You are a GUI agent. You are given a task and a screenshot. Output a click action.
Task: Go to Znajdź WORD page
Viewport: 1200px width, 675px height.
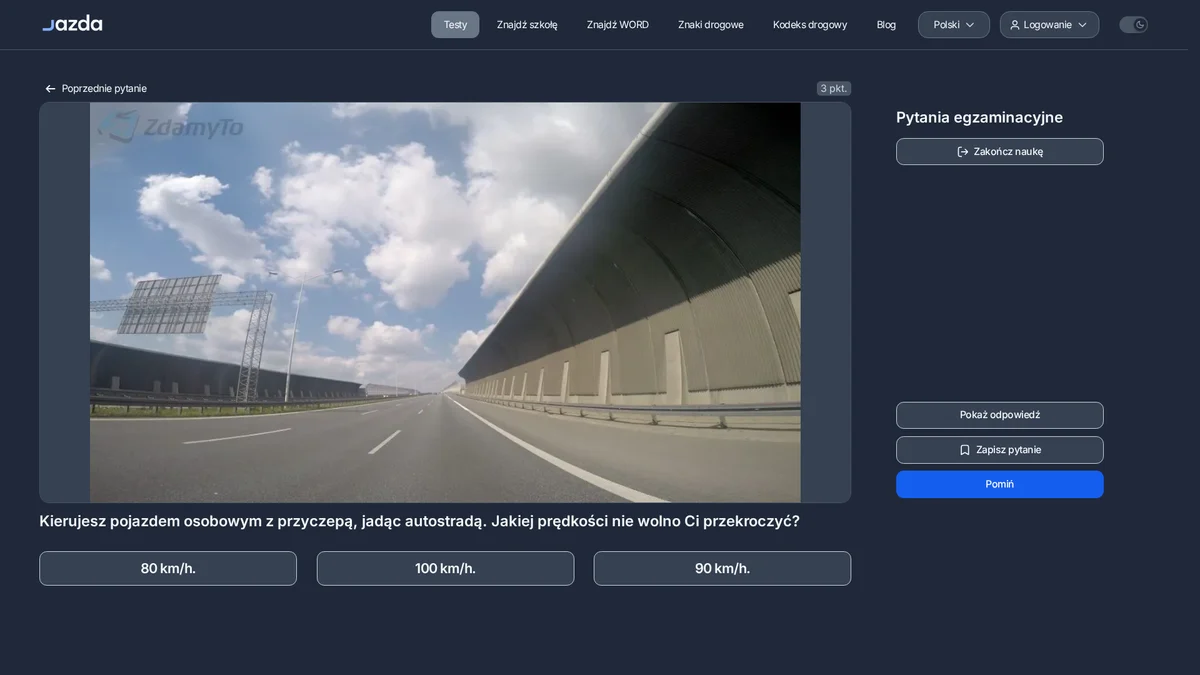(x=618, y=25)
